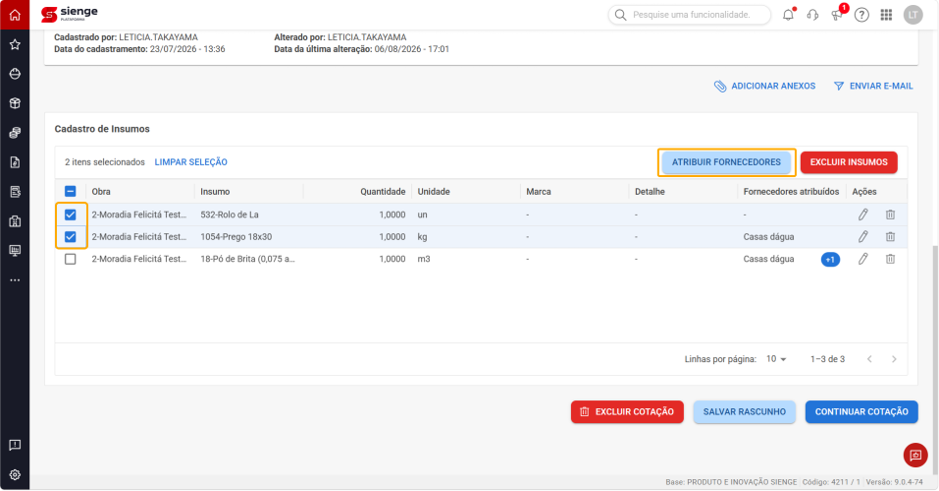939x491 pixels.
Task: Focus the Pesquise uma funcionalidade search field
Action: click(x=689, y=15)
